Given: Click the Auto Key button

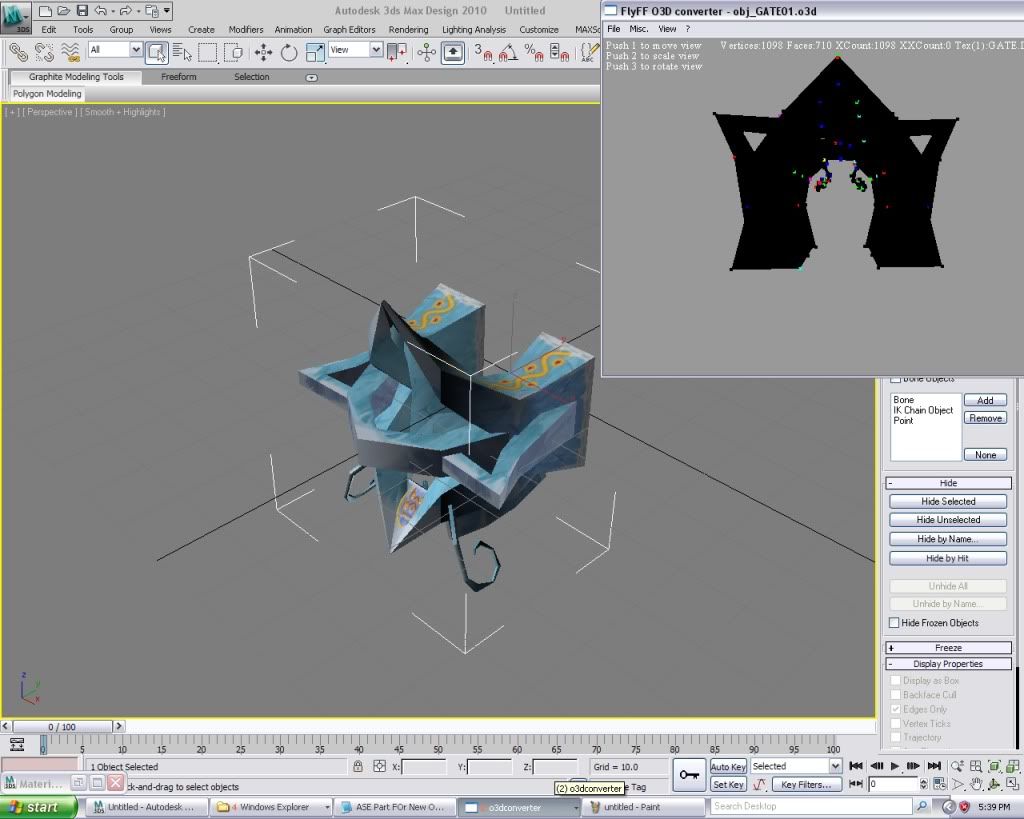Looking at the screenshot, I should (x=728, y=767).
